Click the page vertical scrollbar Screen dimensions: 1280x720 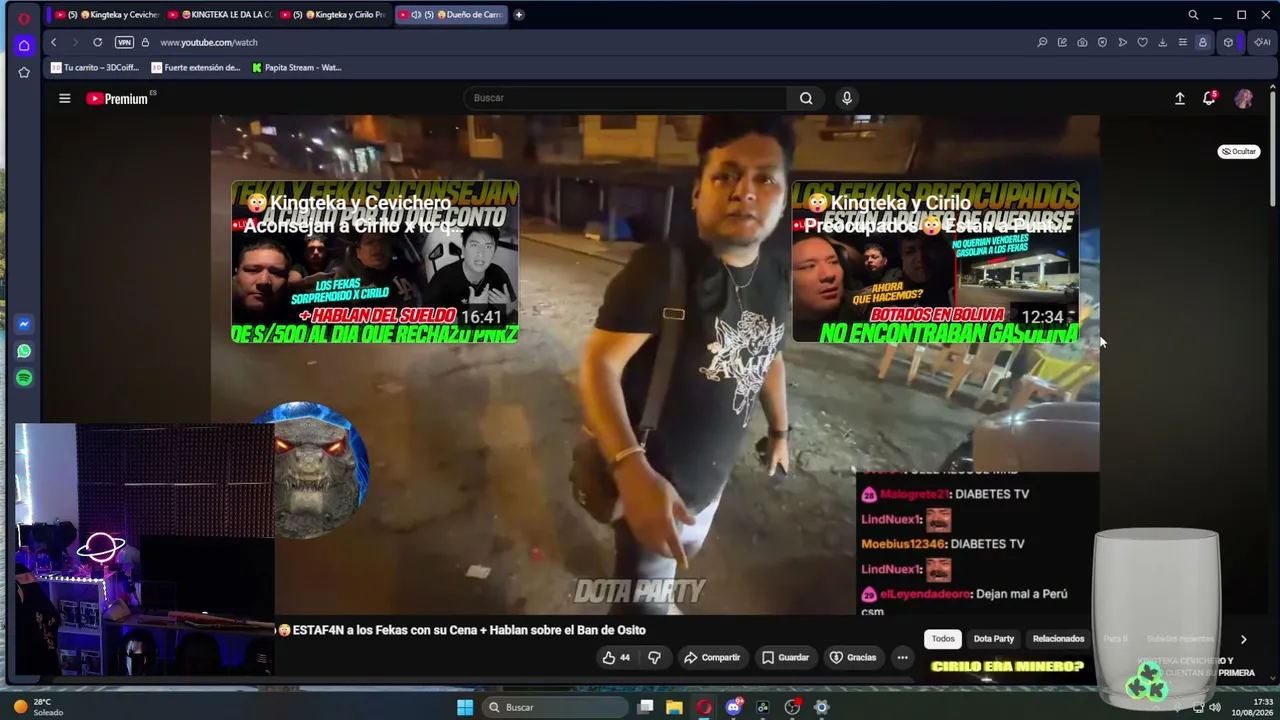pos(1273,150)
